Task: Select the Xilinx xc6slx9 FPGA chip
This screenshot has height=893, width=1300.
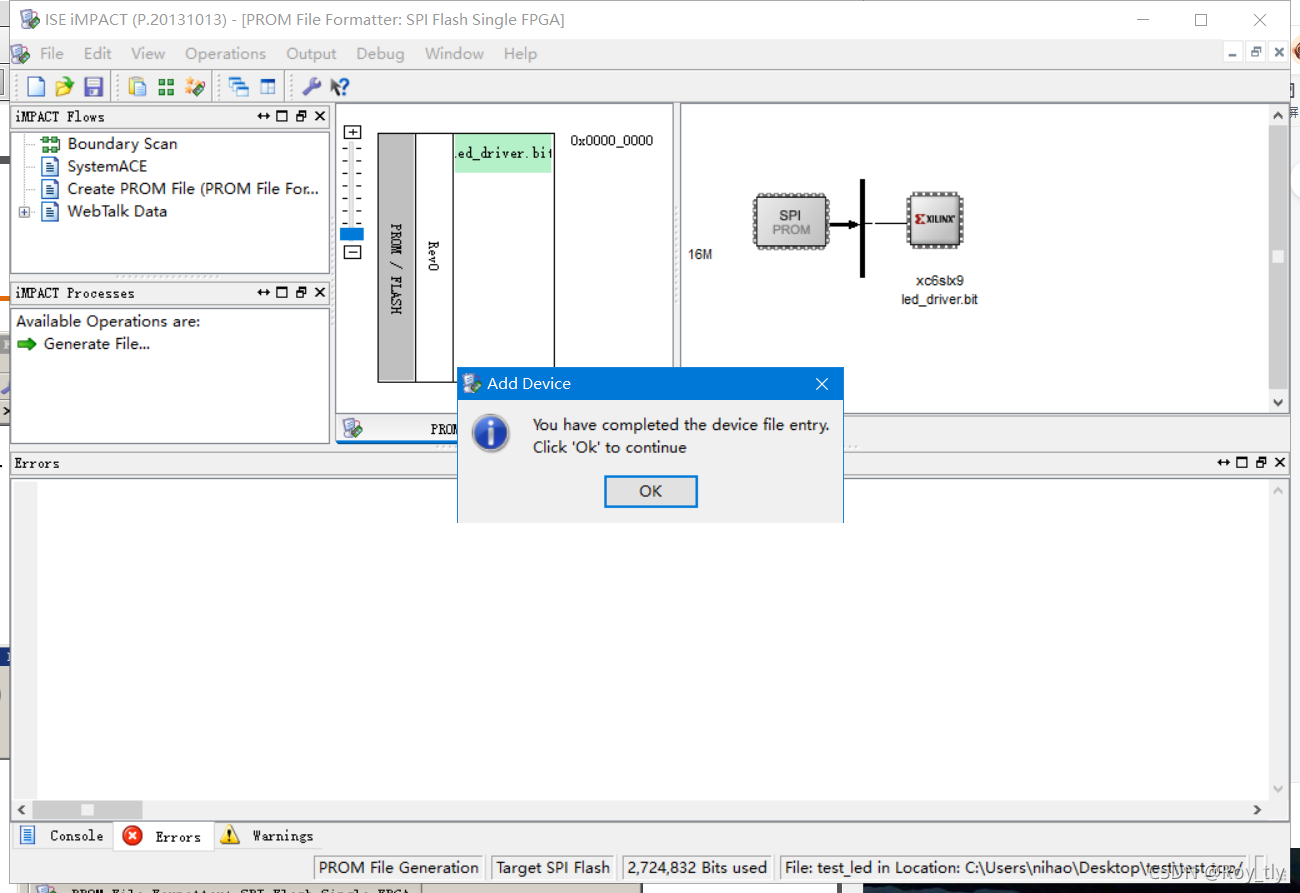Action: point(935,219)
